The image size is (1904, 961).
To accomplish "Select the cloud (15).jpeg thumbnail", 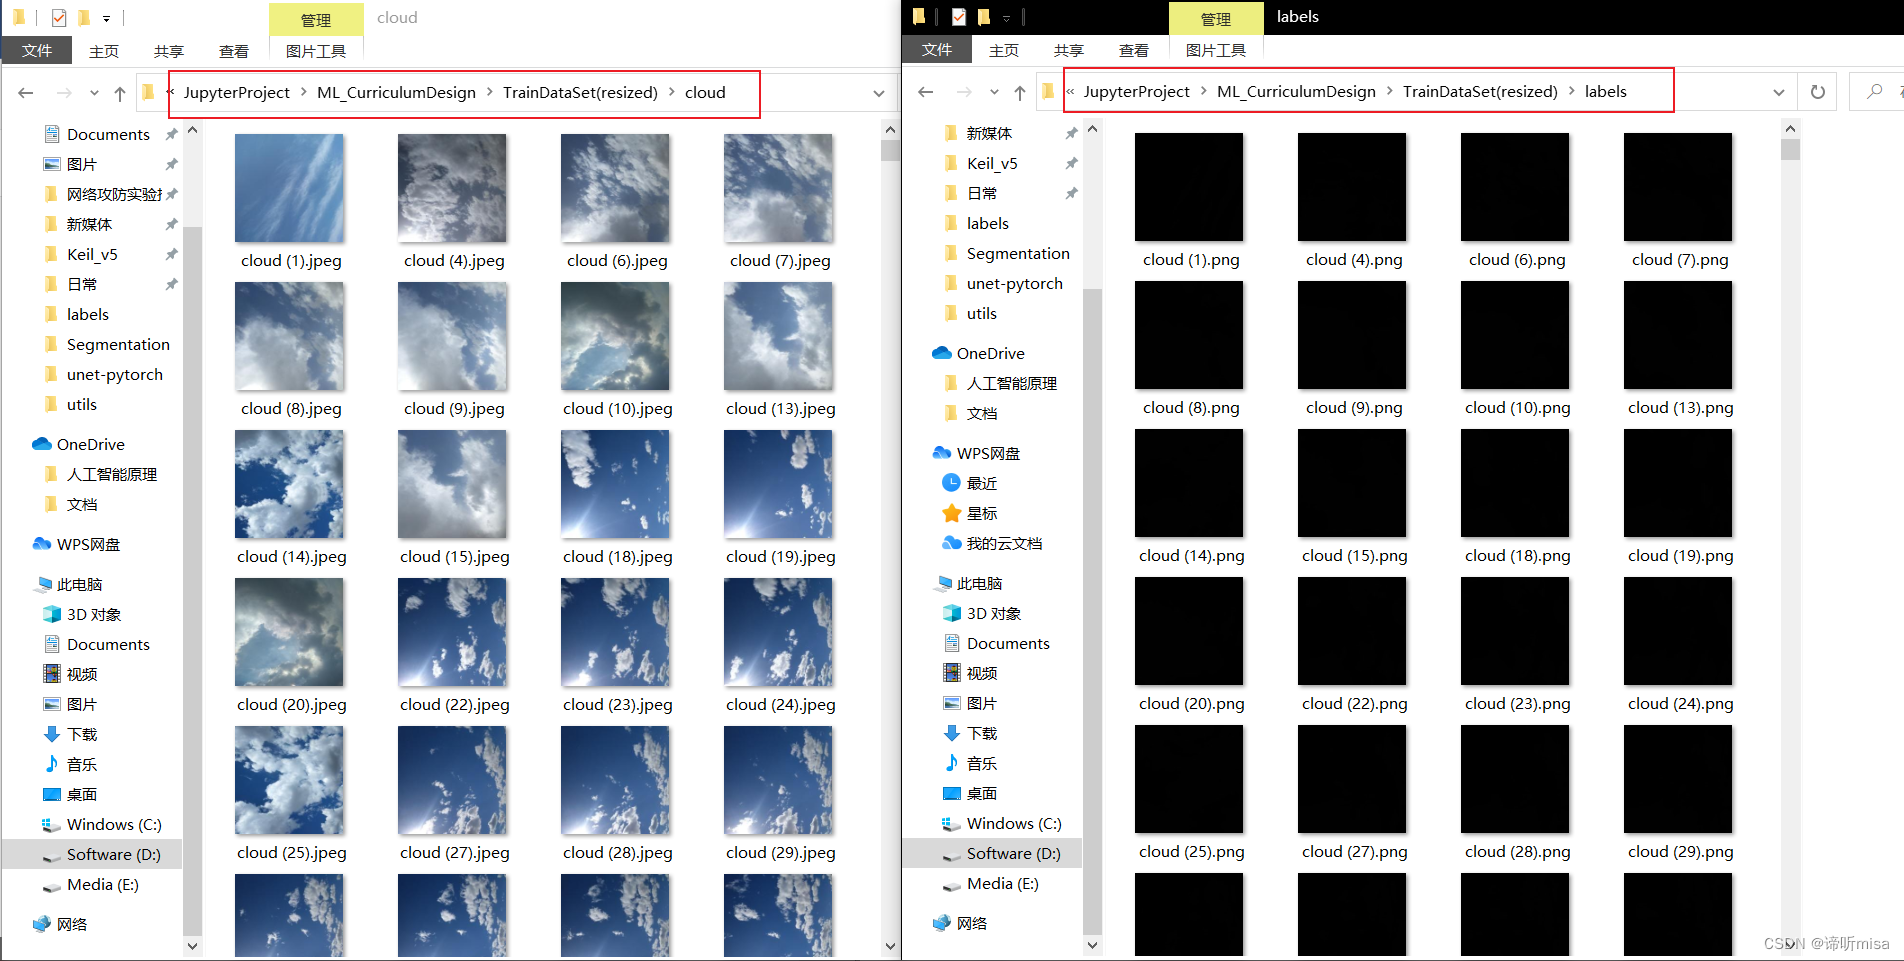I will point(453,484).
